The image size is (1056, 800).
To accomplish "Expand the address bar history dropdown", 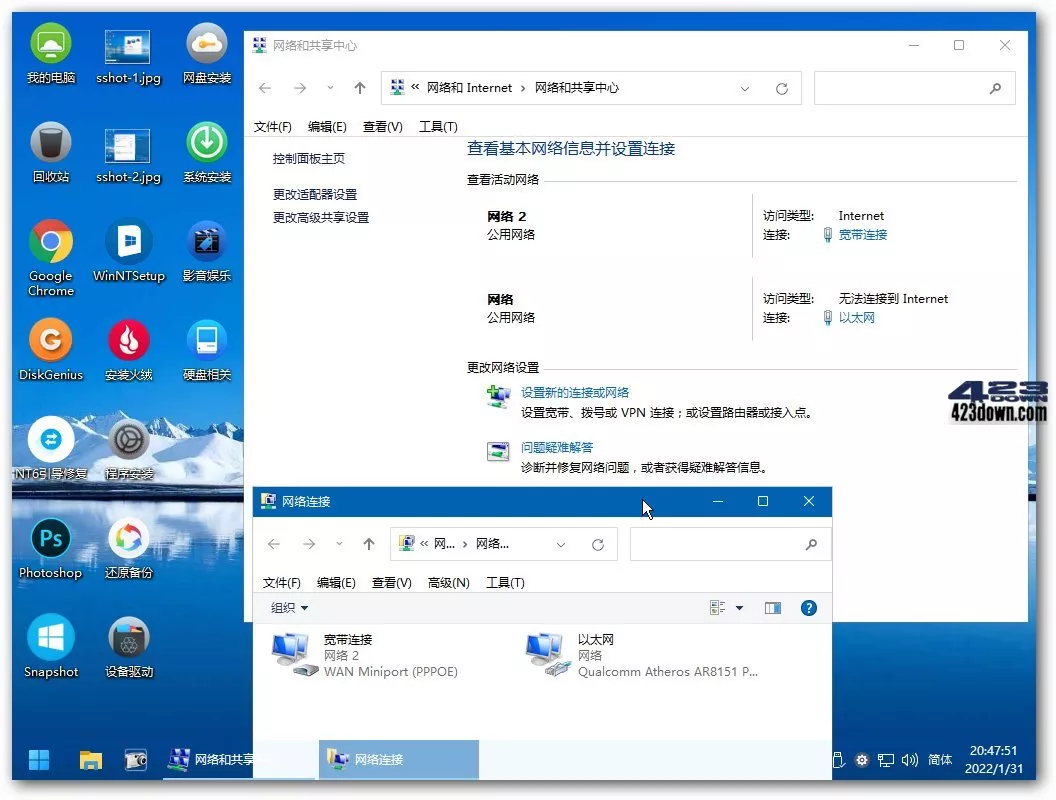I will coord(560,544).
